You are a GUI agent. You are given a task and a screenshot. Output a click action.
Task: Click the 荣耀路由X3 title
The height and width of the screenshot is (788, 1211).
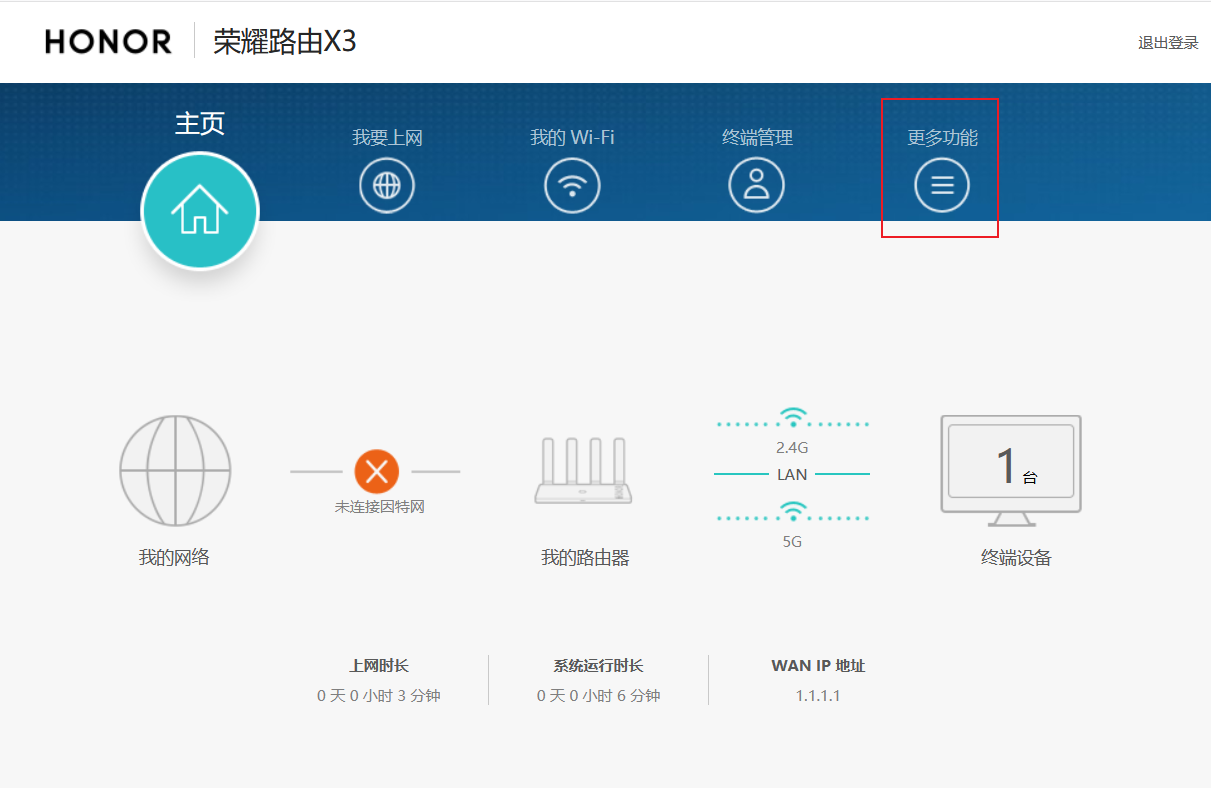click(x=285, y=42)
